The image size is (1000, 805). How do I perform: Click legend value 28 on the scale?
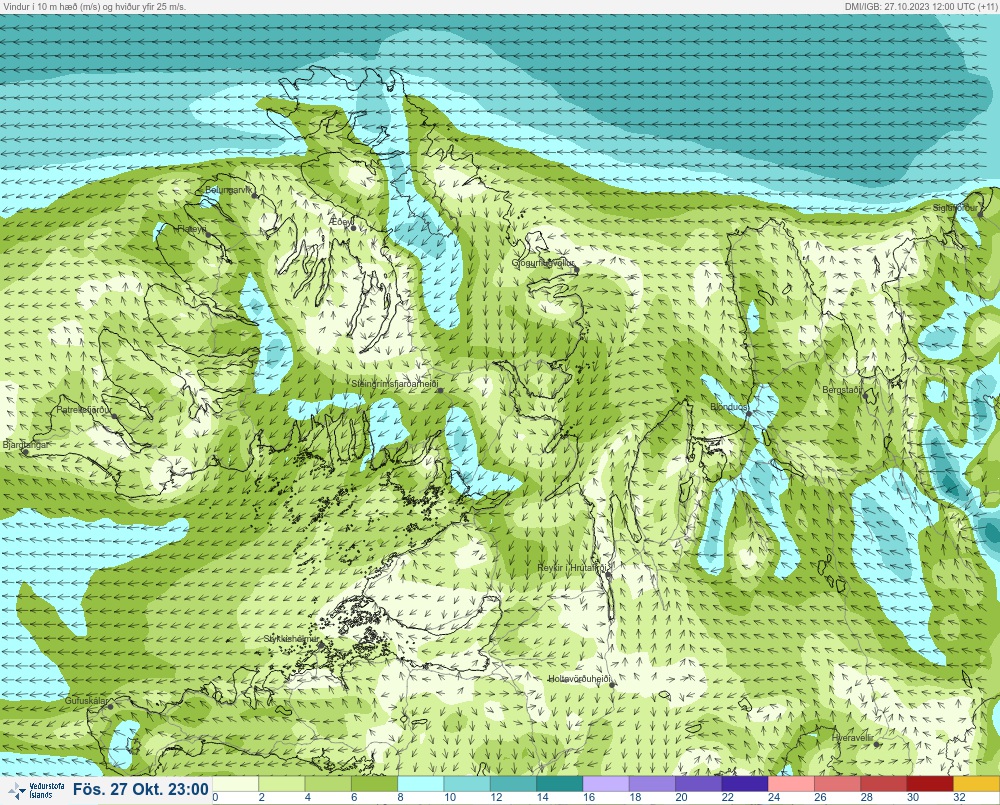(866, 797)
